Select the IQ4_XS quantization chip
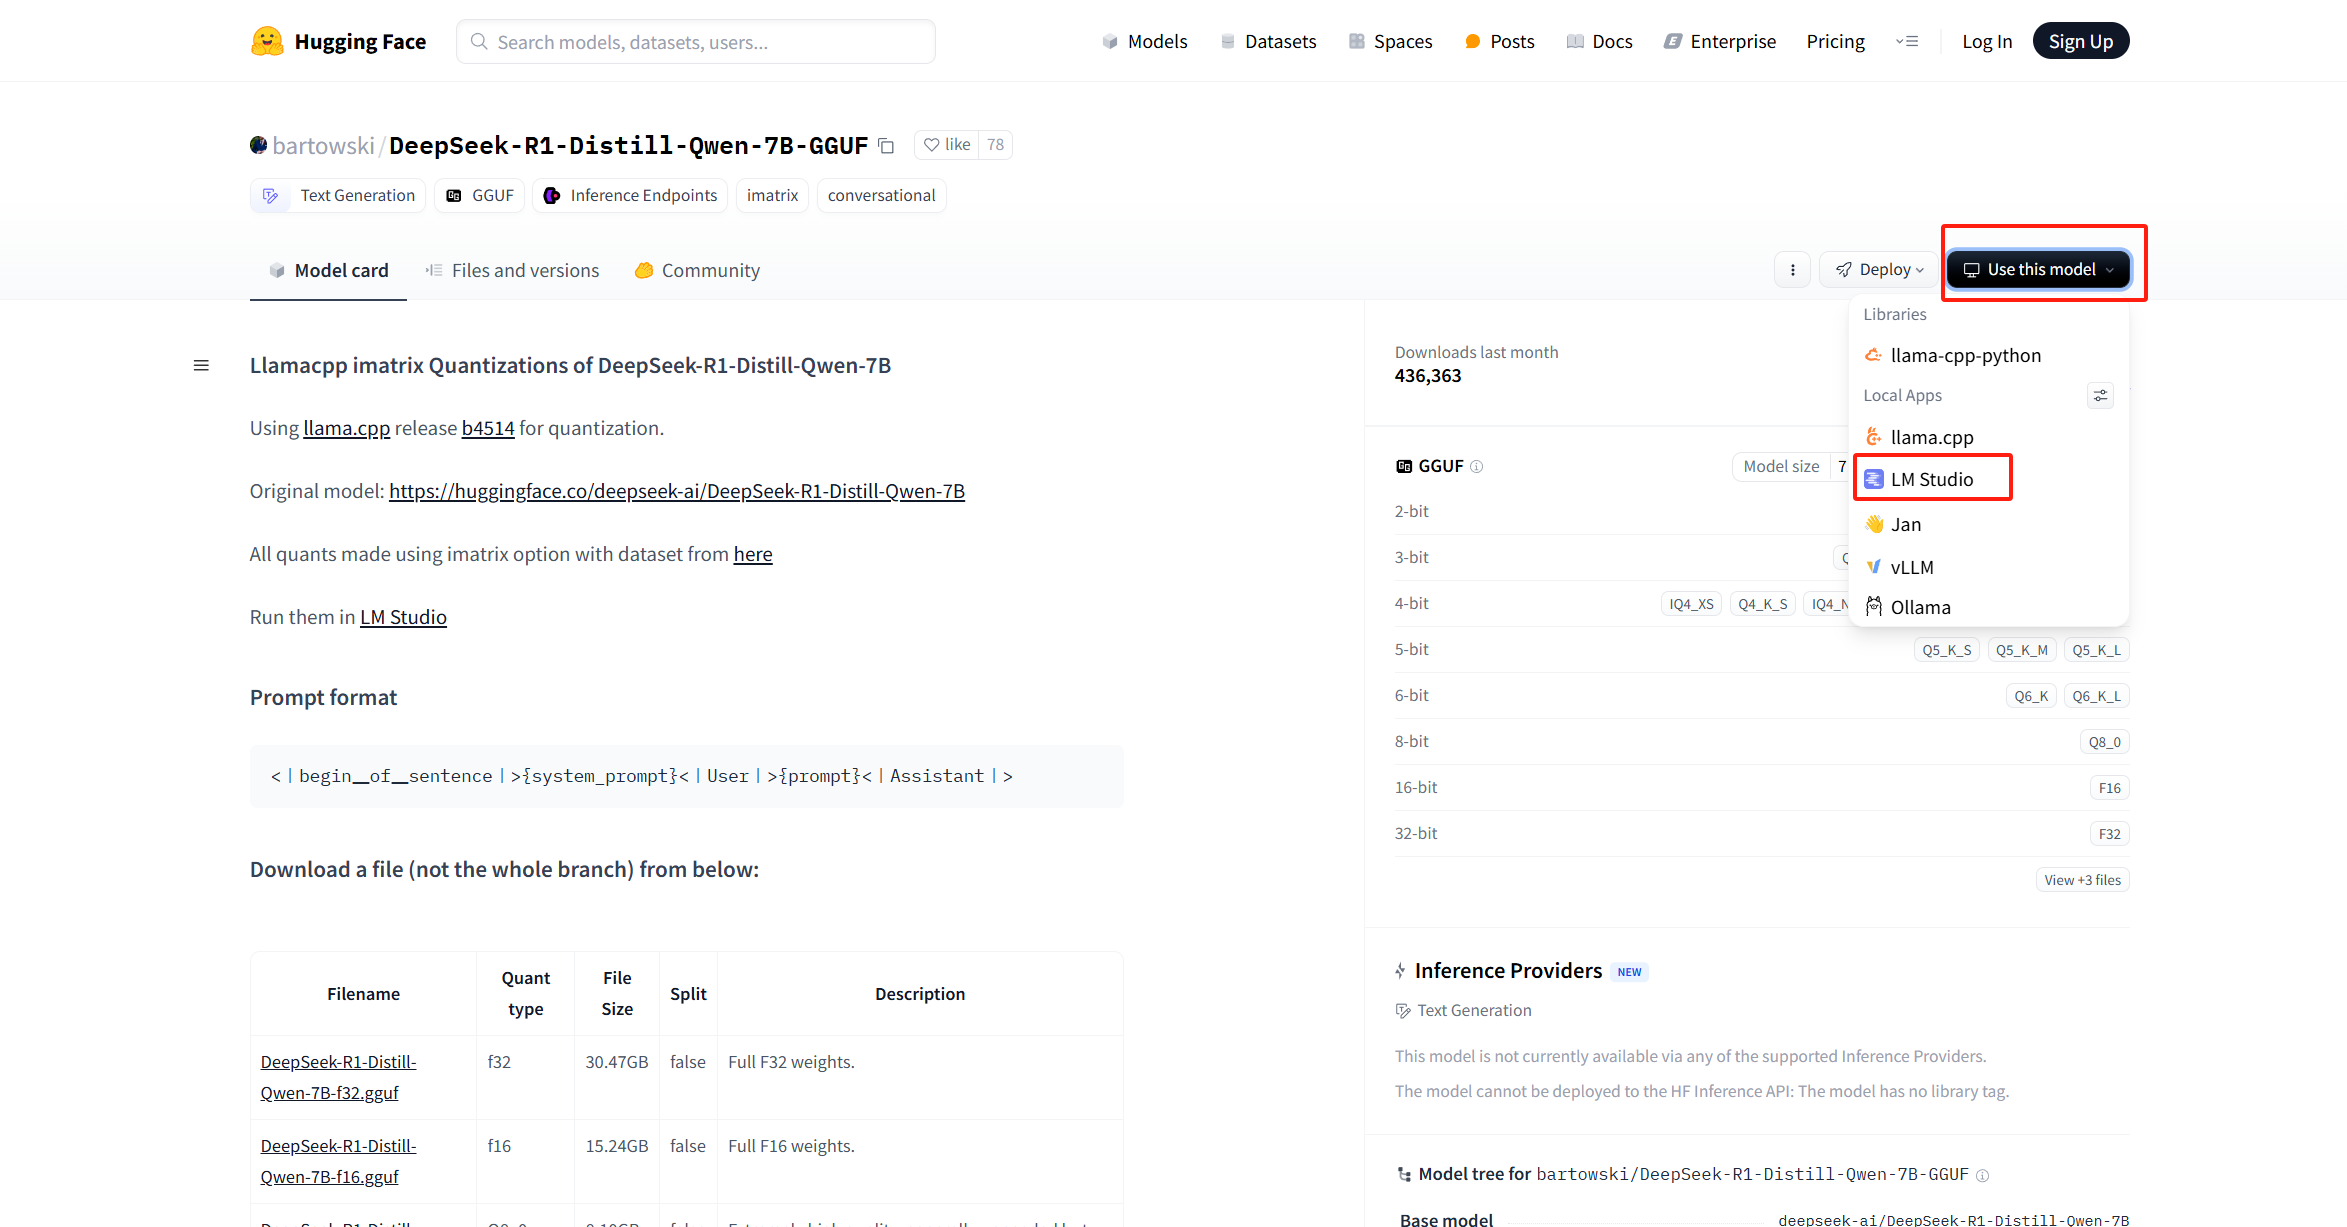2347x1227 pixels. point(1691,604)
